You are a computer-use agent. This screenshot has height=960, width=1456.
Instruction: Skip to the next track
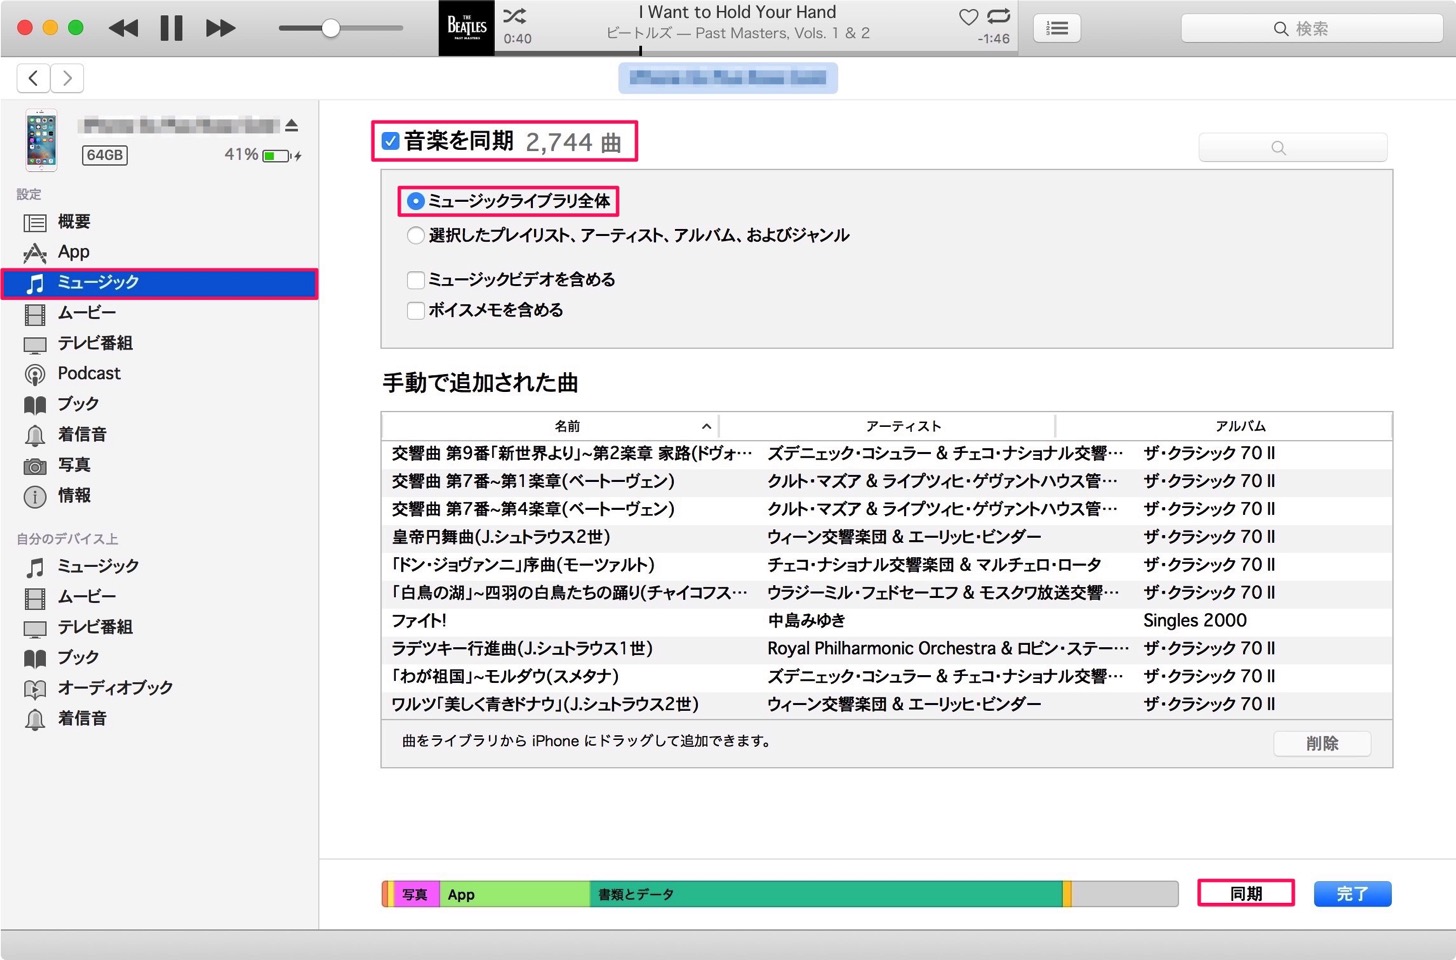[x=220, y=28]
